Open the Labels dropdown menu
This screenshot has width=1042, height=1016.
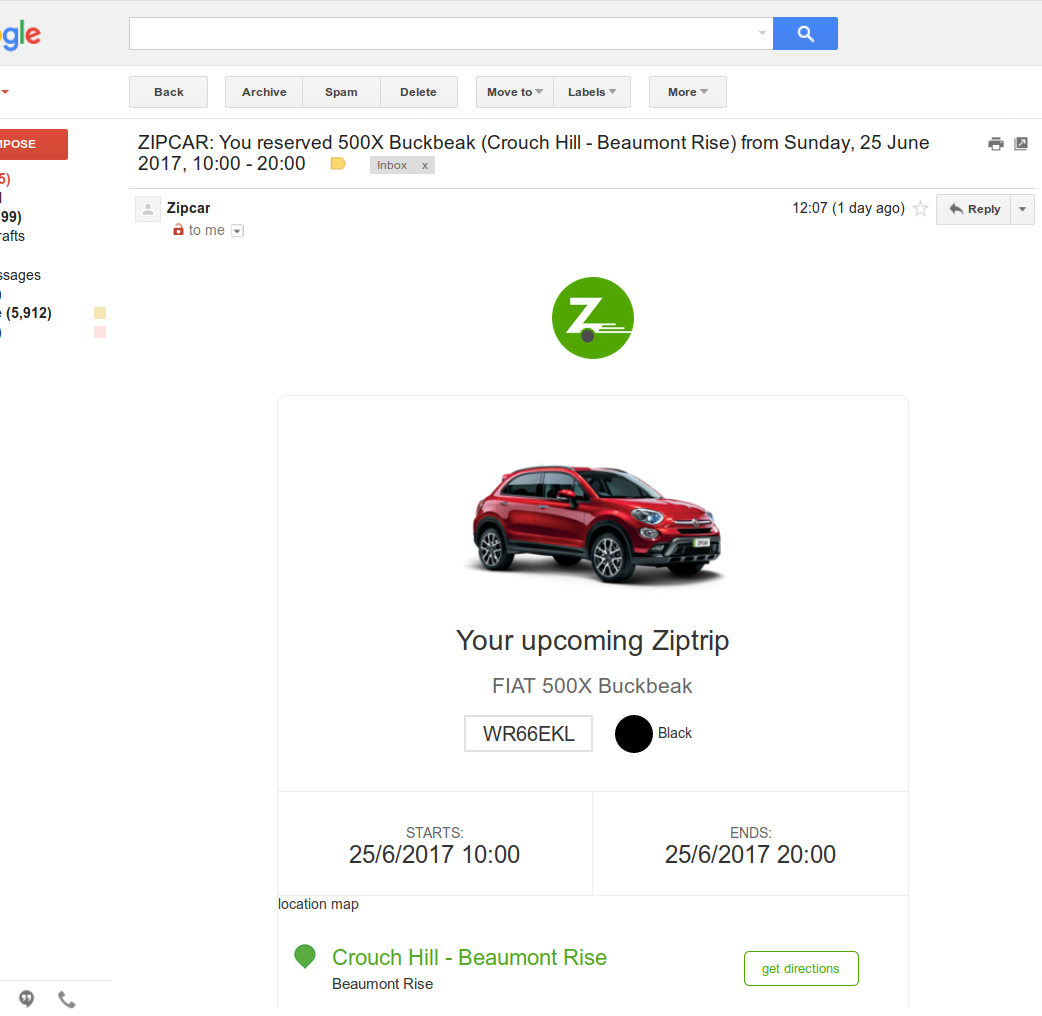(x=591, y=92)
